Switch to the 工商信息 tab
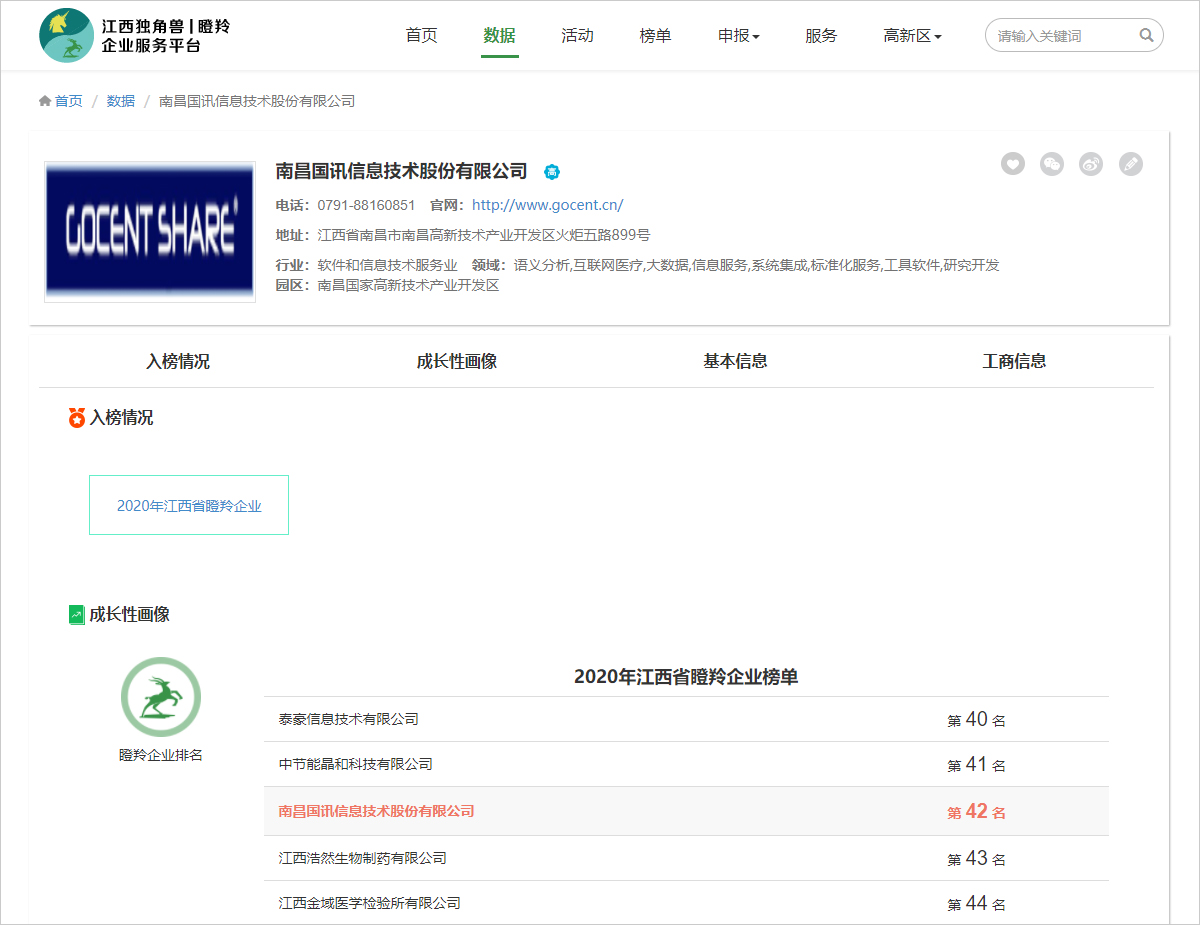 pos(1014,362)
